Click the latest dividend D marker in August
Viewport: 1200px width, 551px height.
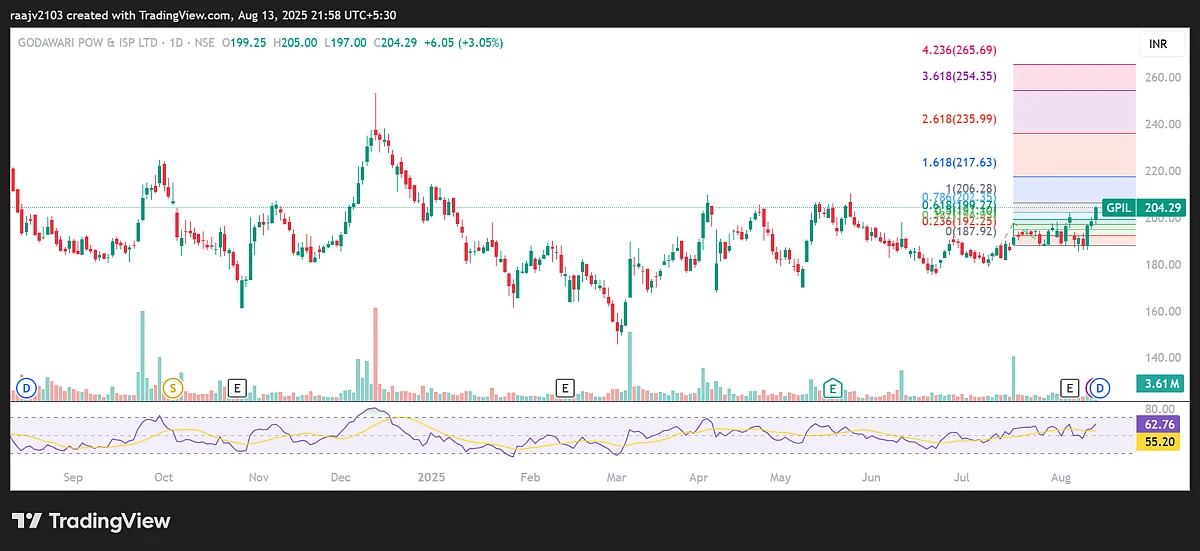pos(1100,386)
